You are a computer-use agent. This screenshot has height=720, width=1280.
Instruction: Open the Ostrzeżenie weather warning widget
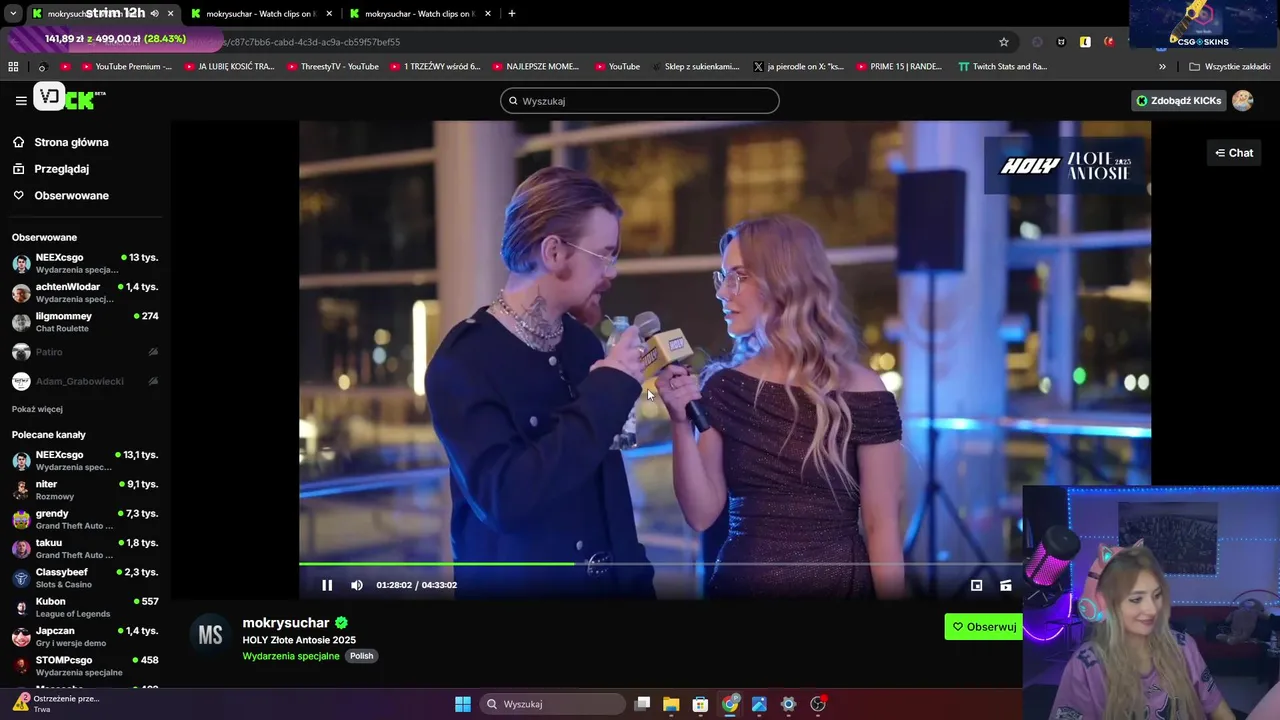click(55, 704)
